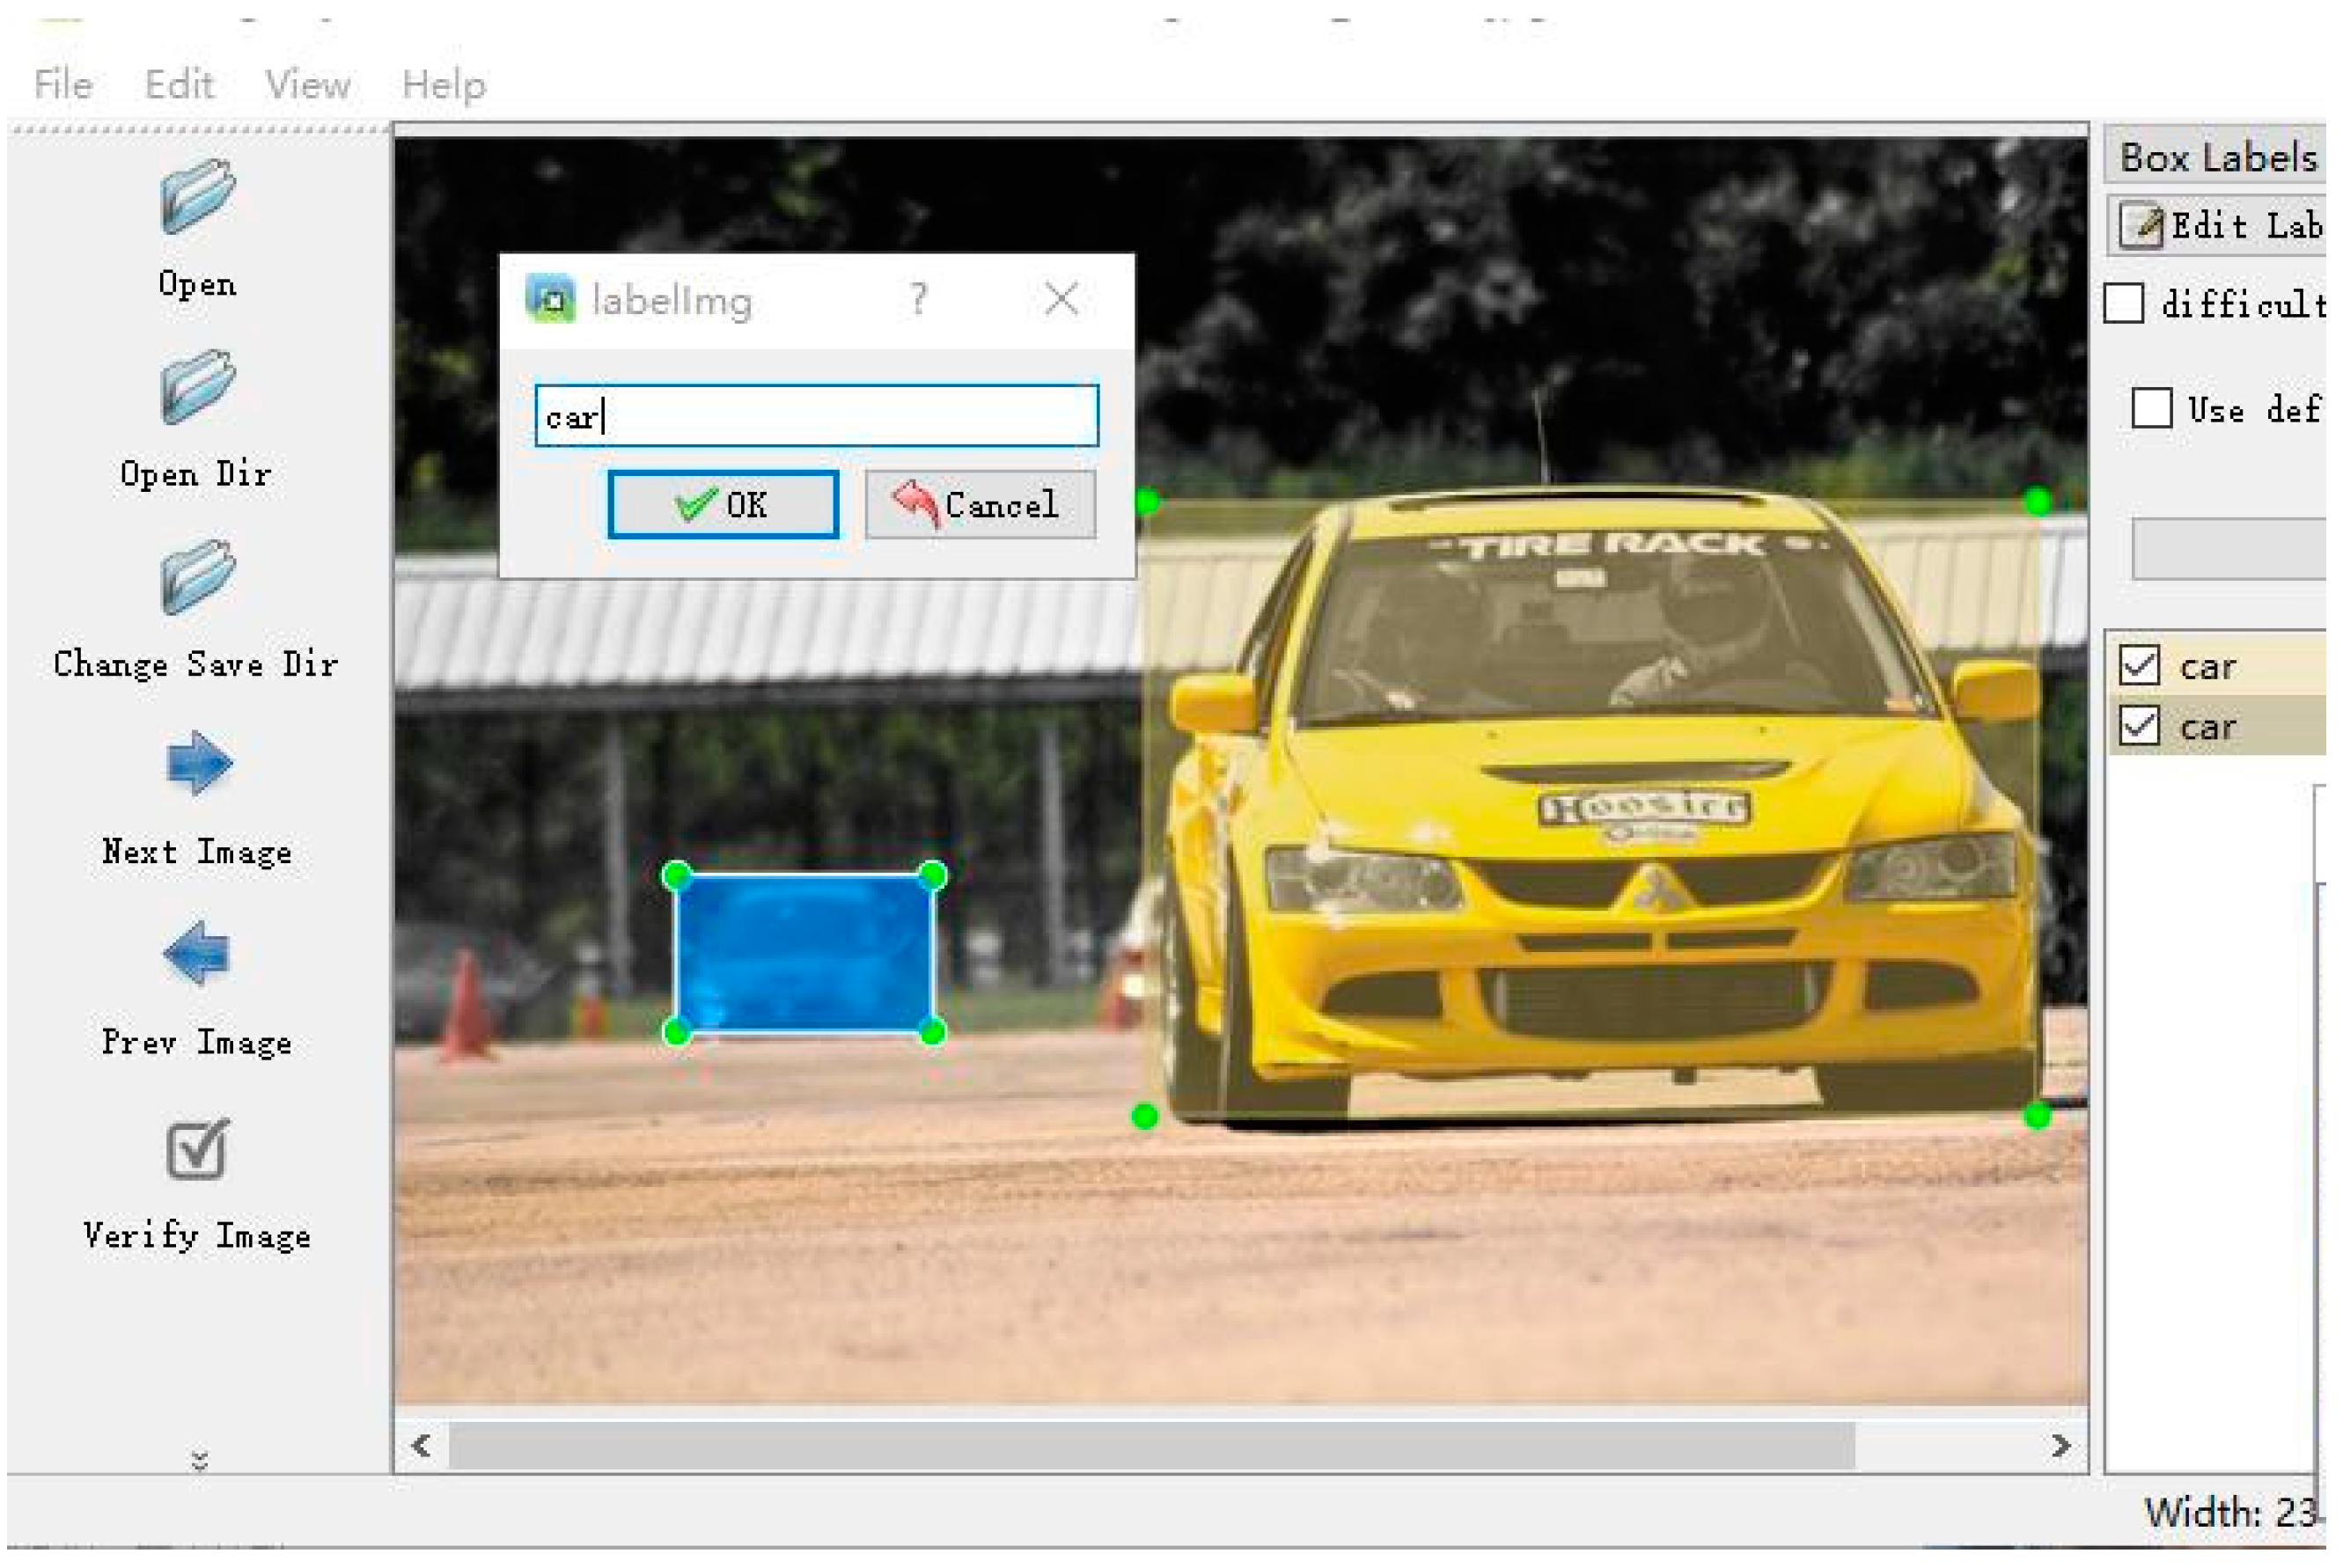The height and width of the screenshot is (1568, 2343).
Task: Confirm the label with OK button
Action: 725,506
